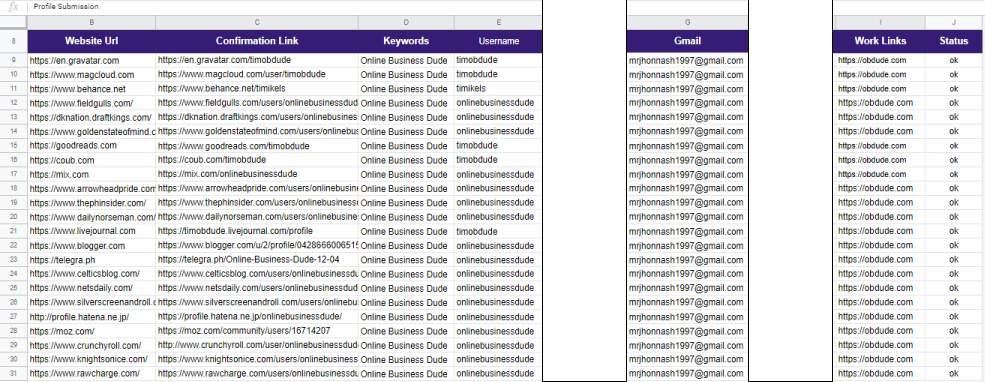Click the Website Url header cell

coord(92,41)
